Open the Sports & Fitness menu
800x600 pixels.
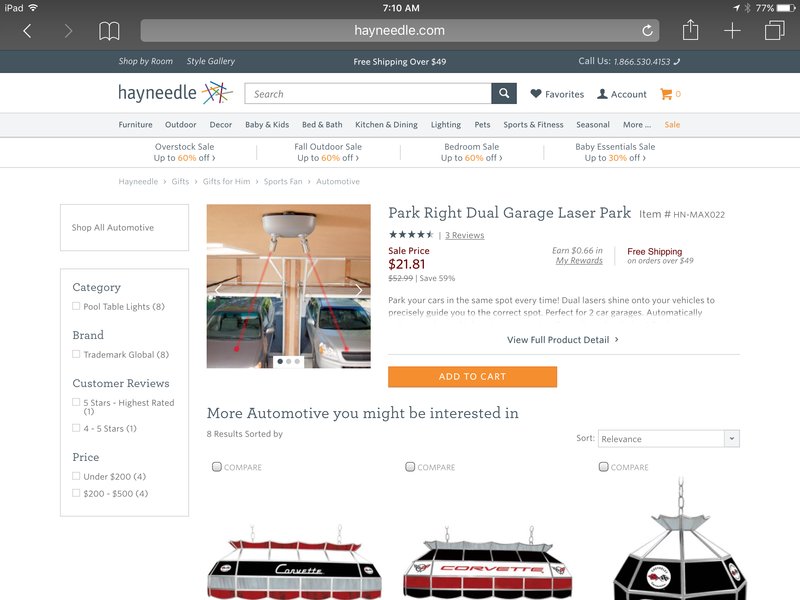pyautogui.click(x=533, y=124)
